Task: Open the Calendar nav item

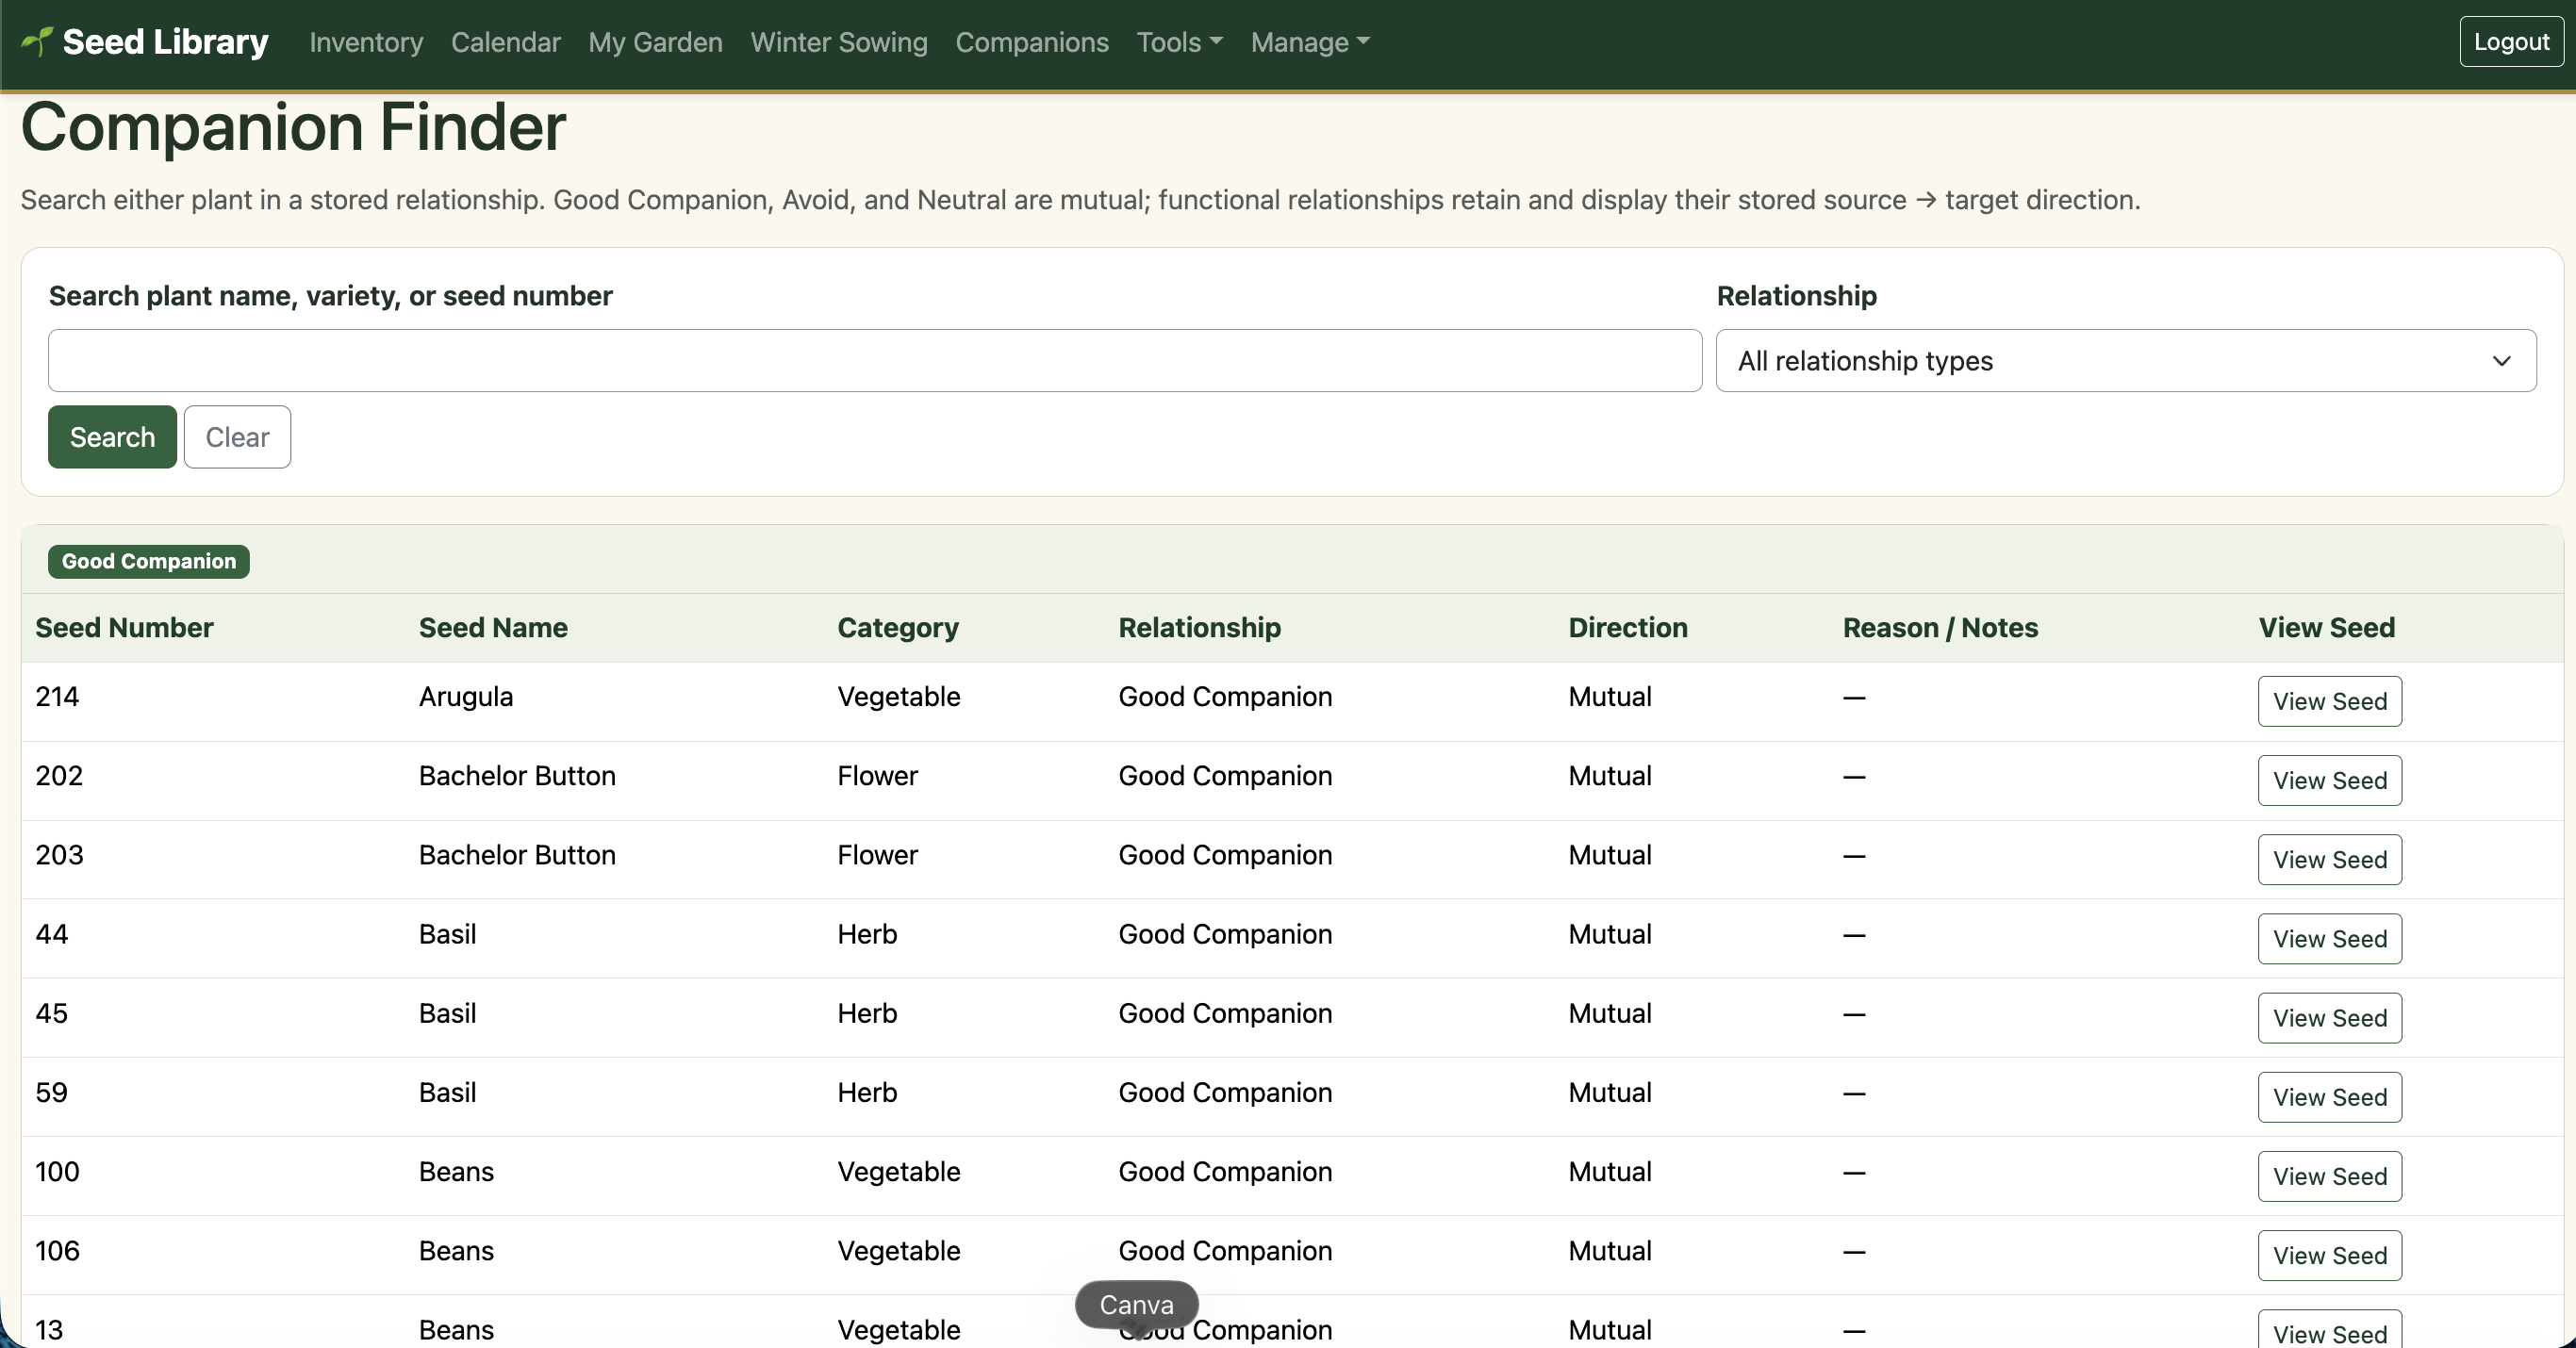Action: coord(506,42)
